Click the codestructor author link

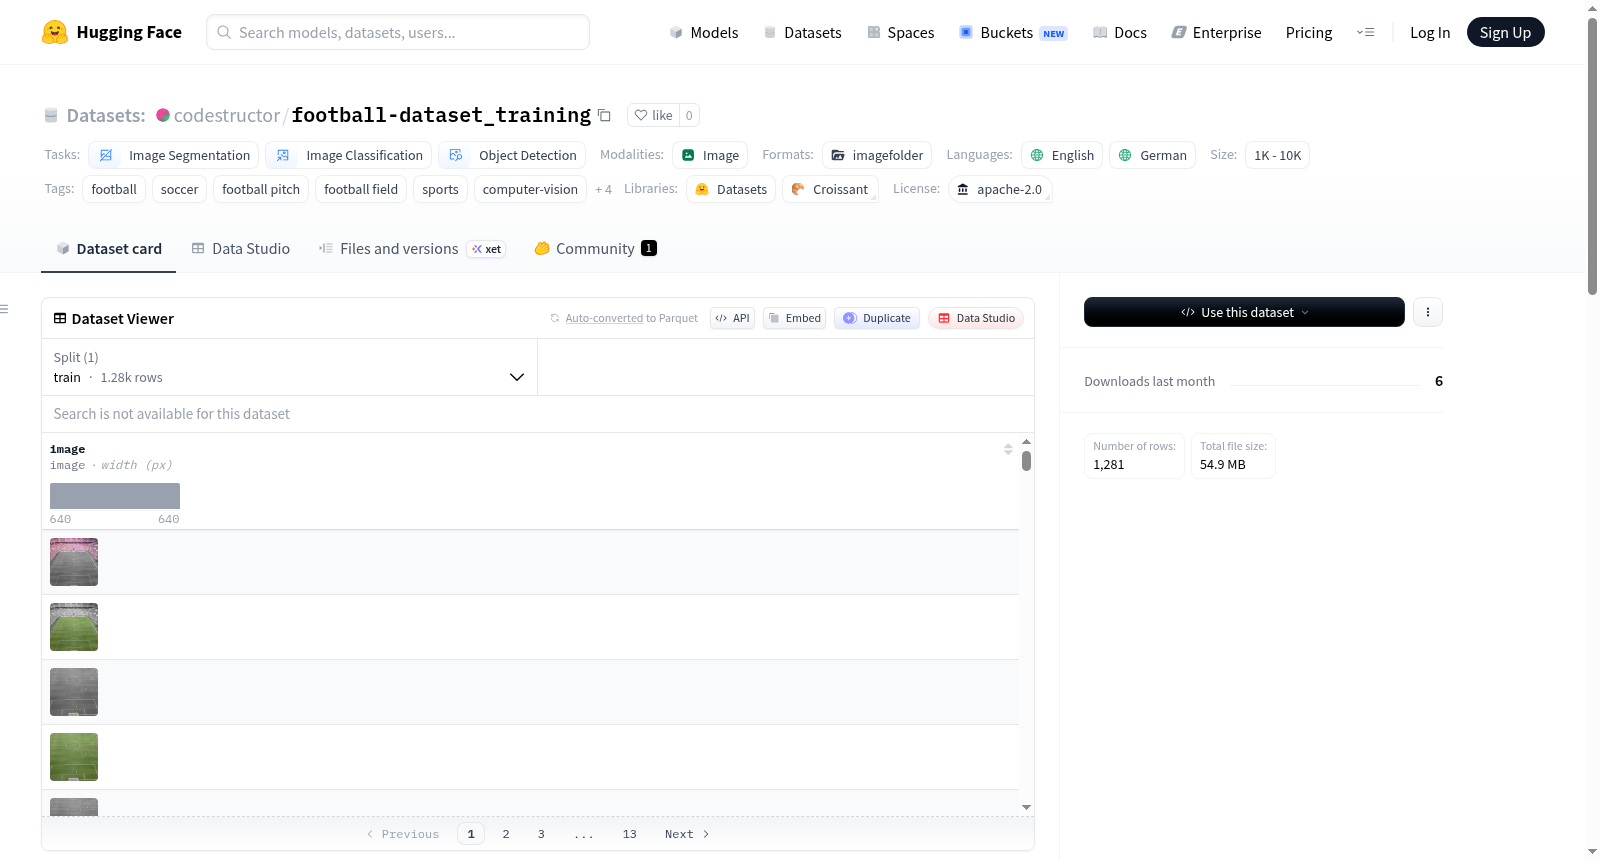tap(227, 115)
